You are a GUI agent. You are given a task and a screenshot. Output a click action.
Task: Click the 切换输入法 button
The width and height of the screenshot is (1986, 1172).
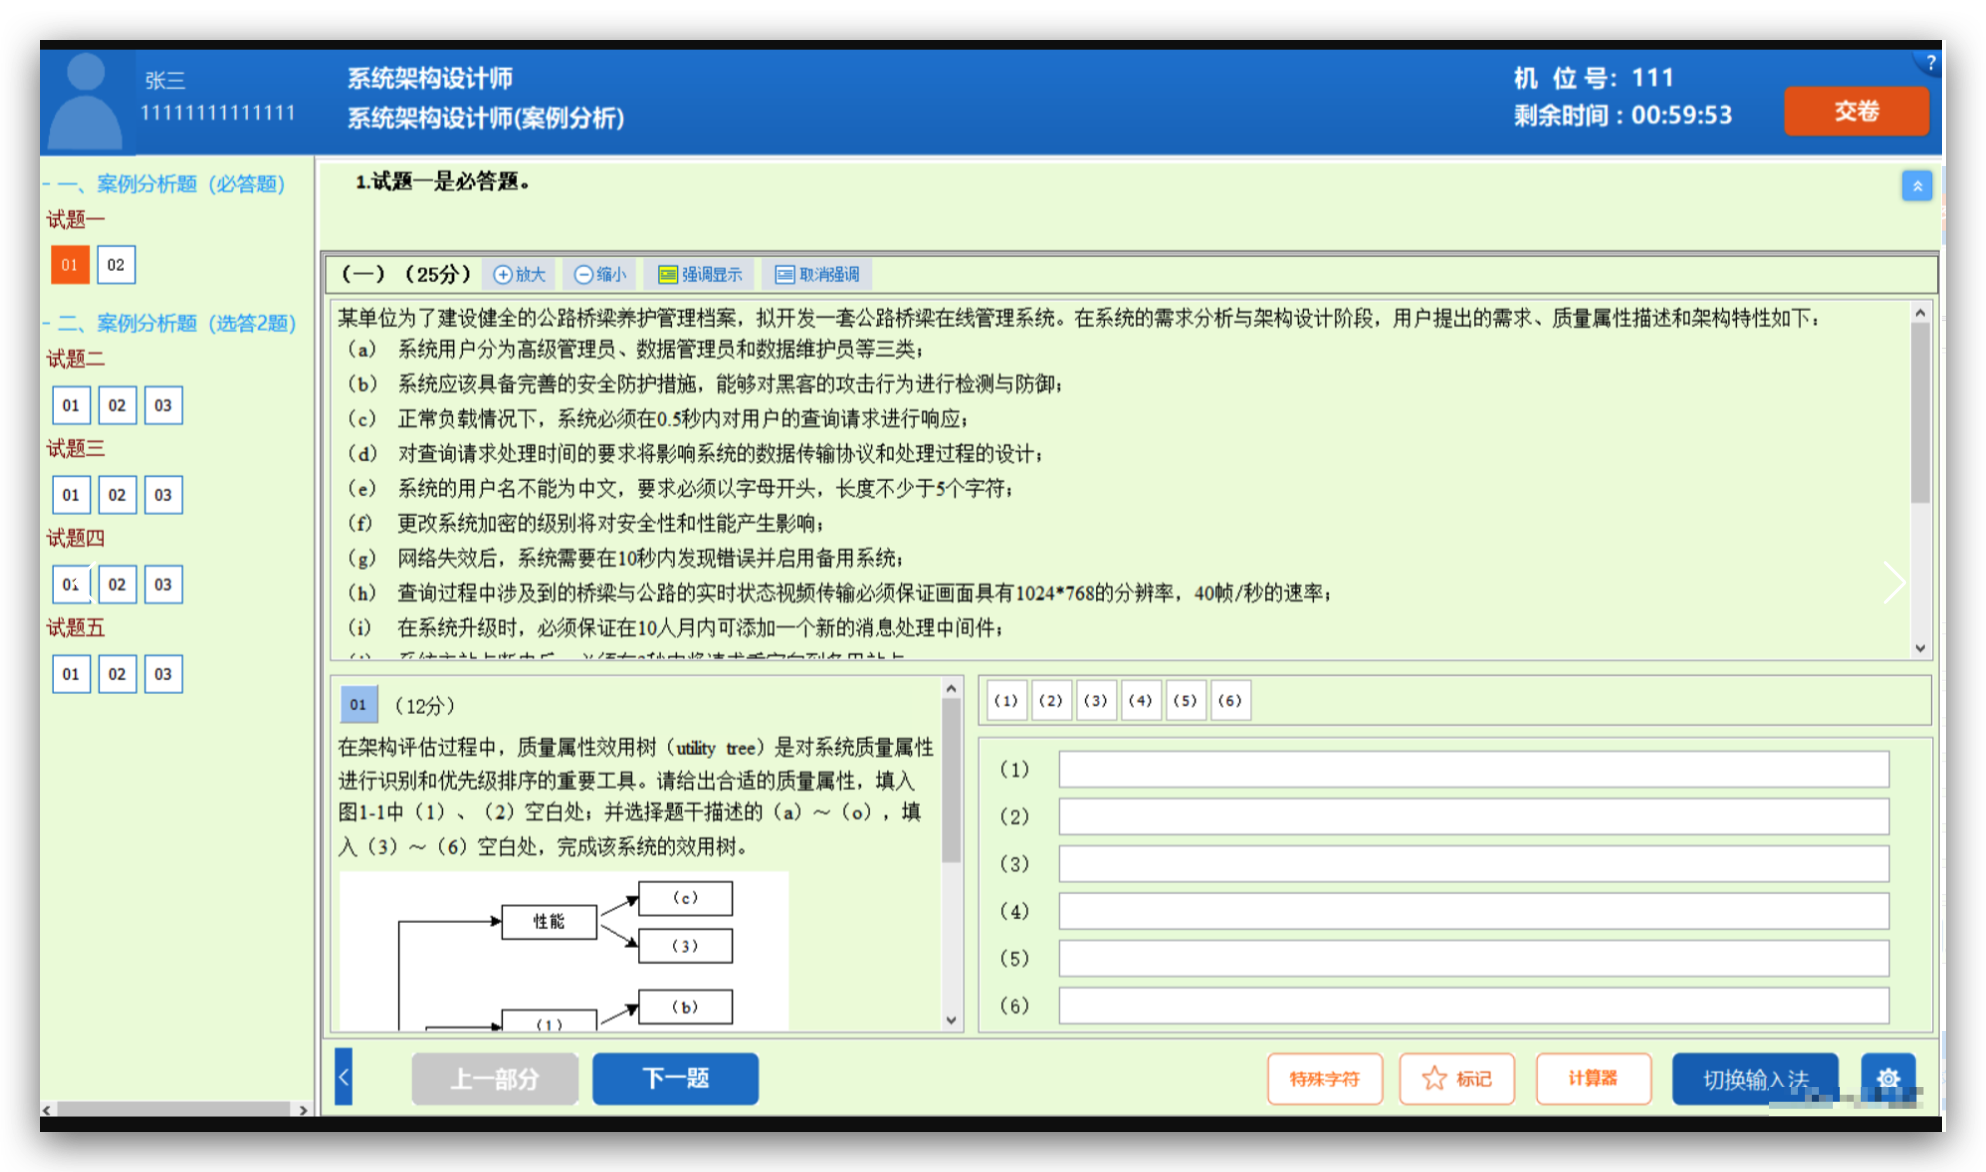pyautogui.click(x=1754, y=1078)
